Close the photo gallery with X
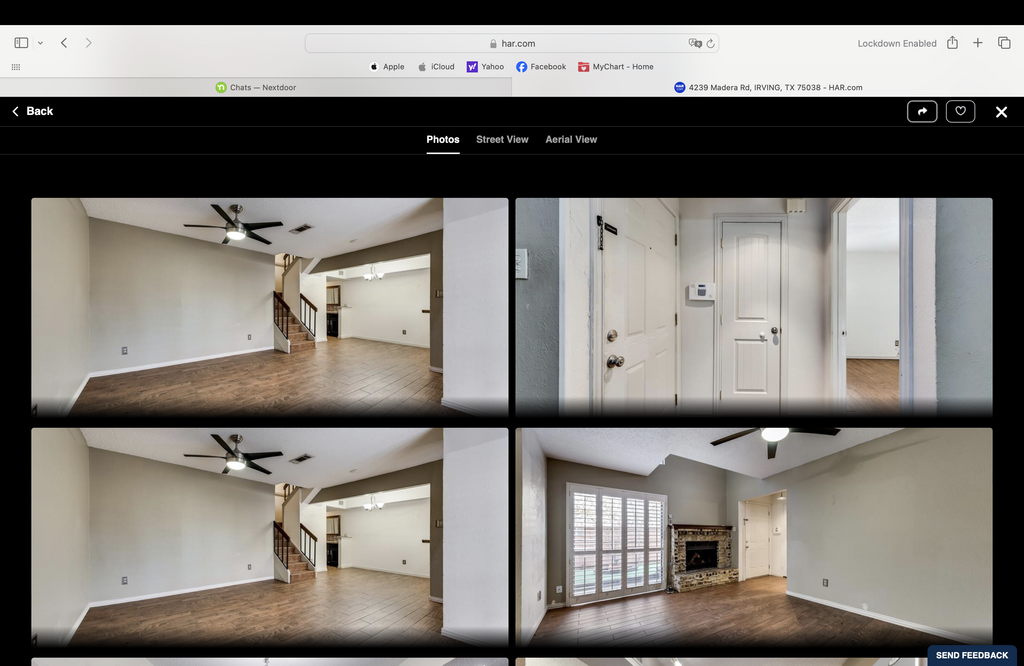 (1001, 112)
